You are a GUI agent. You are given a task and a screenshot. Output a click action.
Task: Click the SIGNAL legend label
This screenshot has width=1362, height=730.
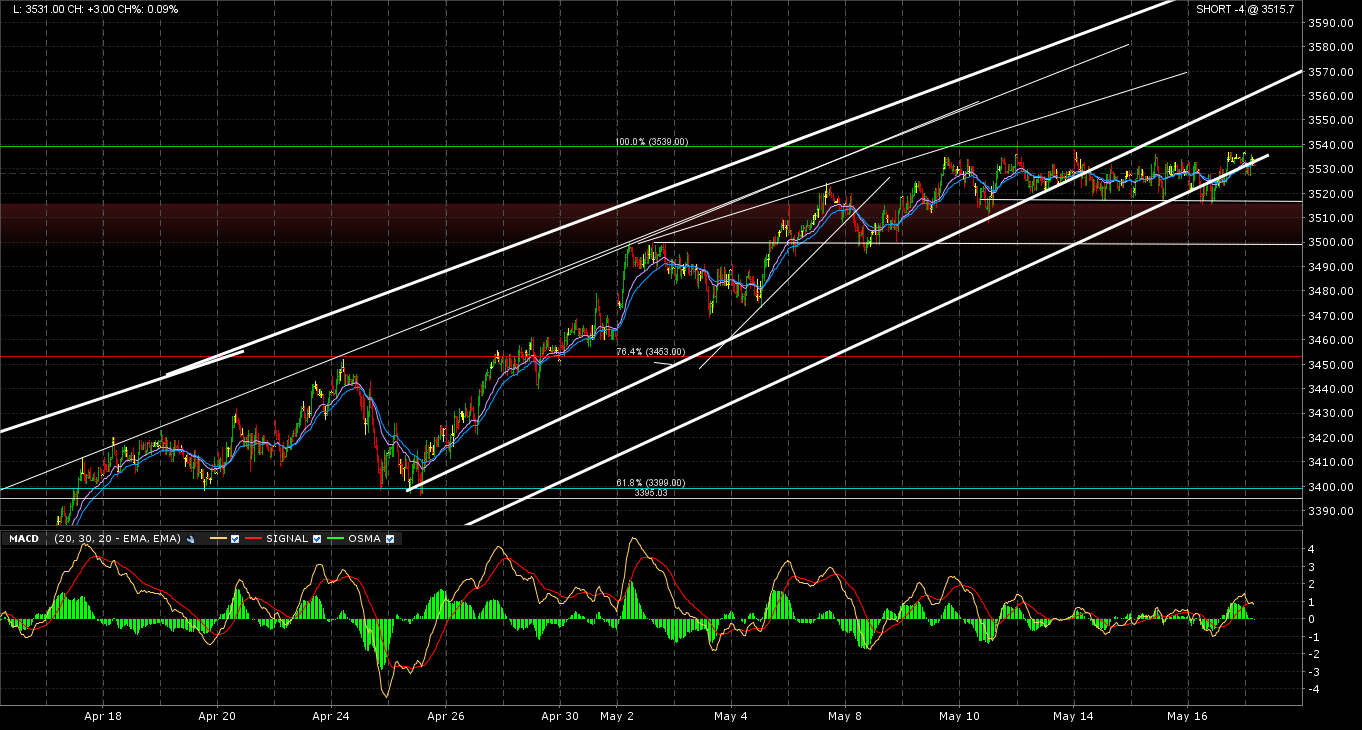[287, 539]
